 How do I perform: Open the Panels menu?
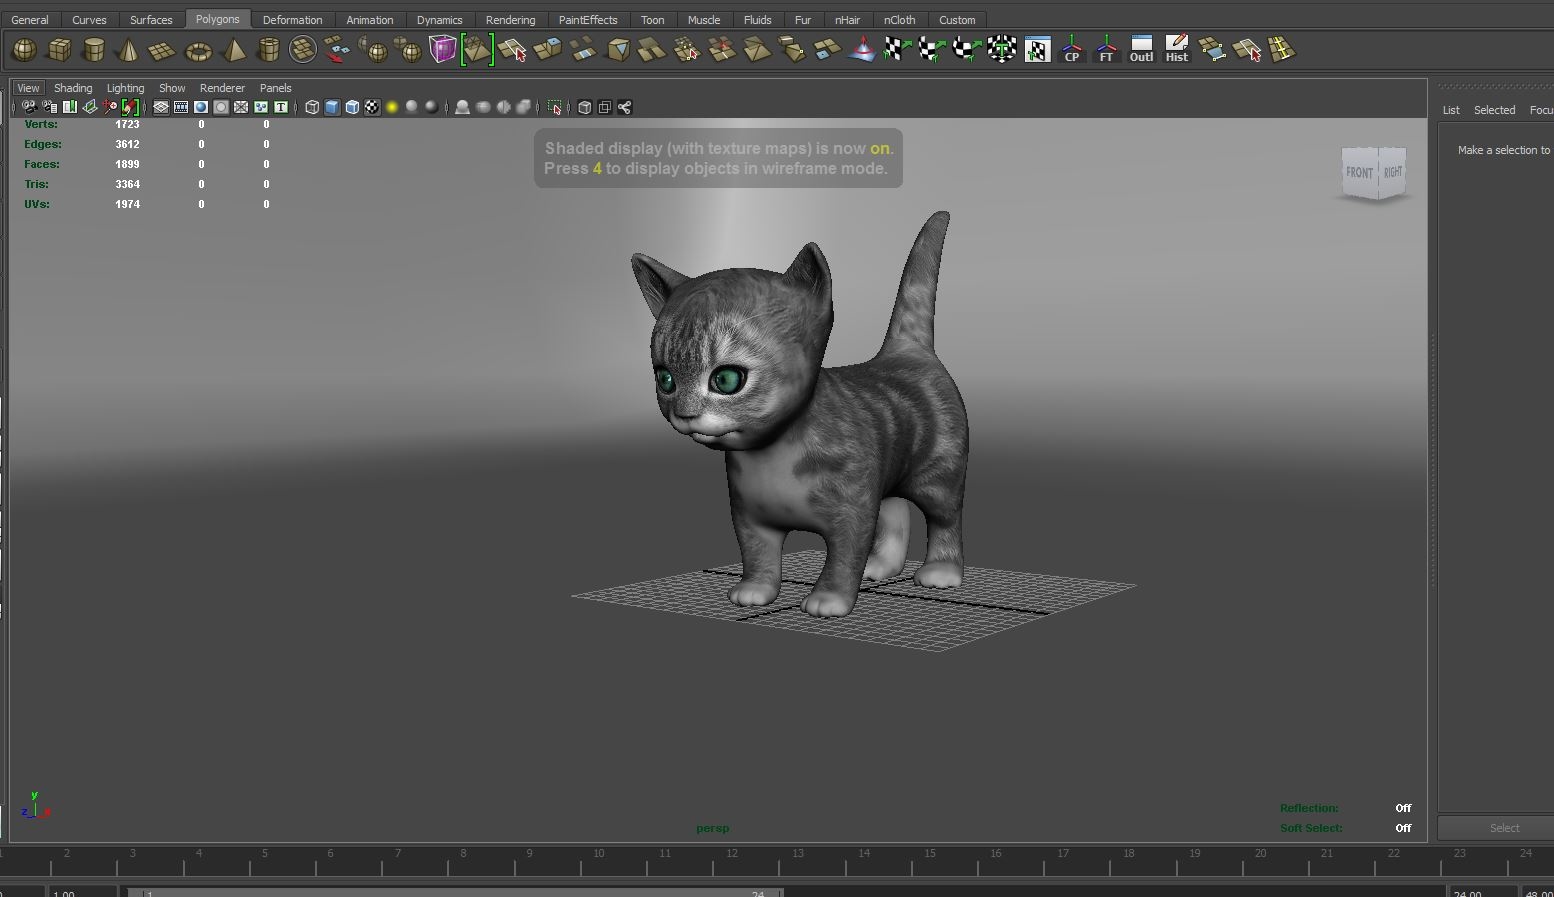click(275, 88)
